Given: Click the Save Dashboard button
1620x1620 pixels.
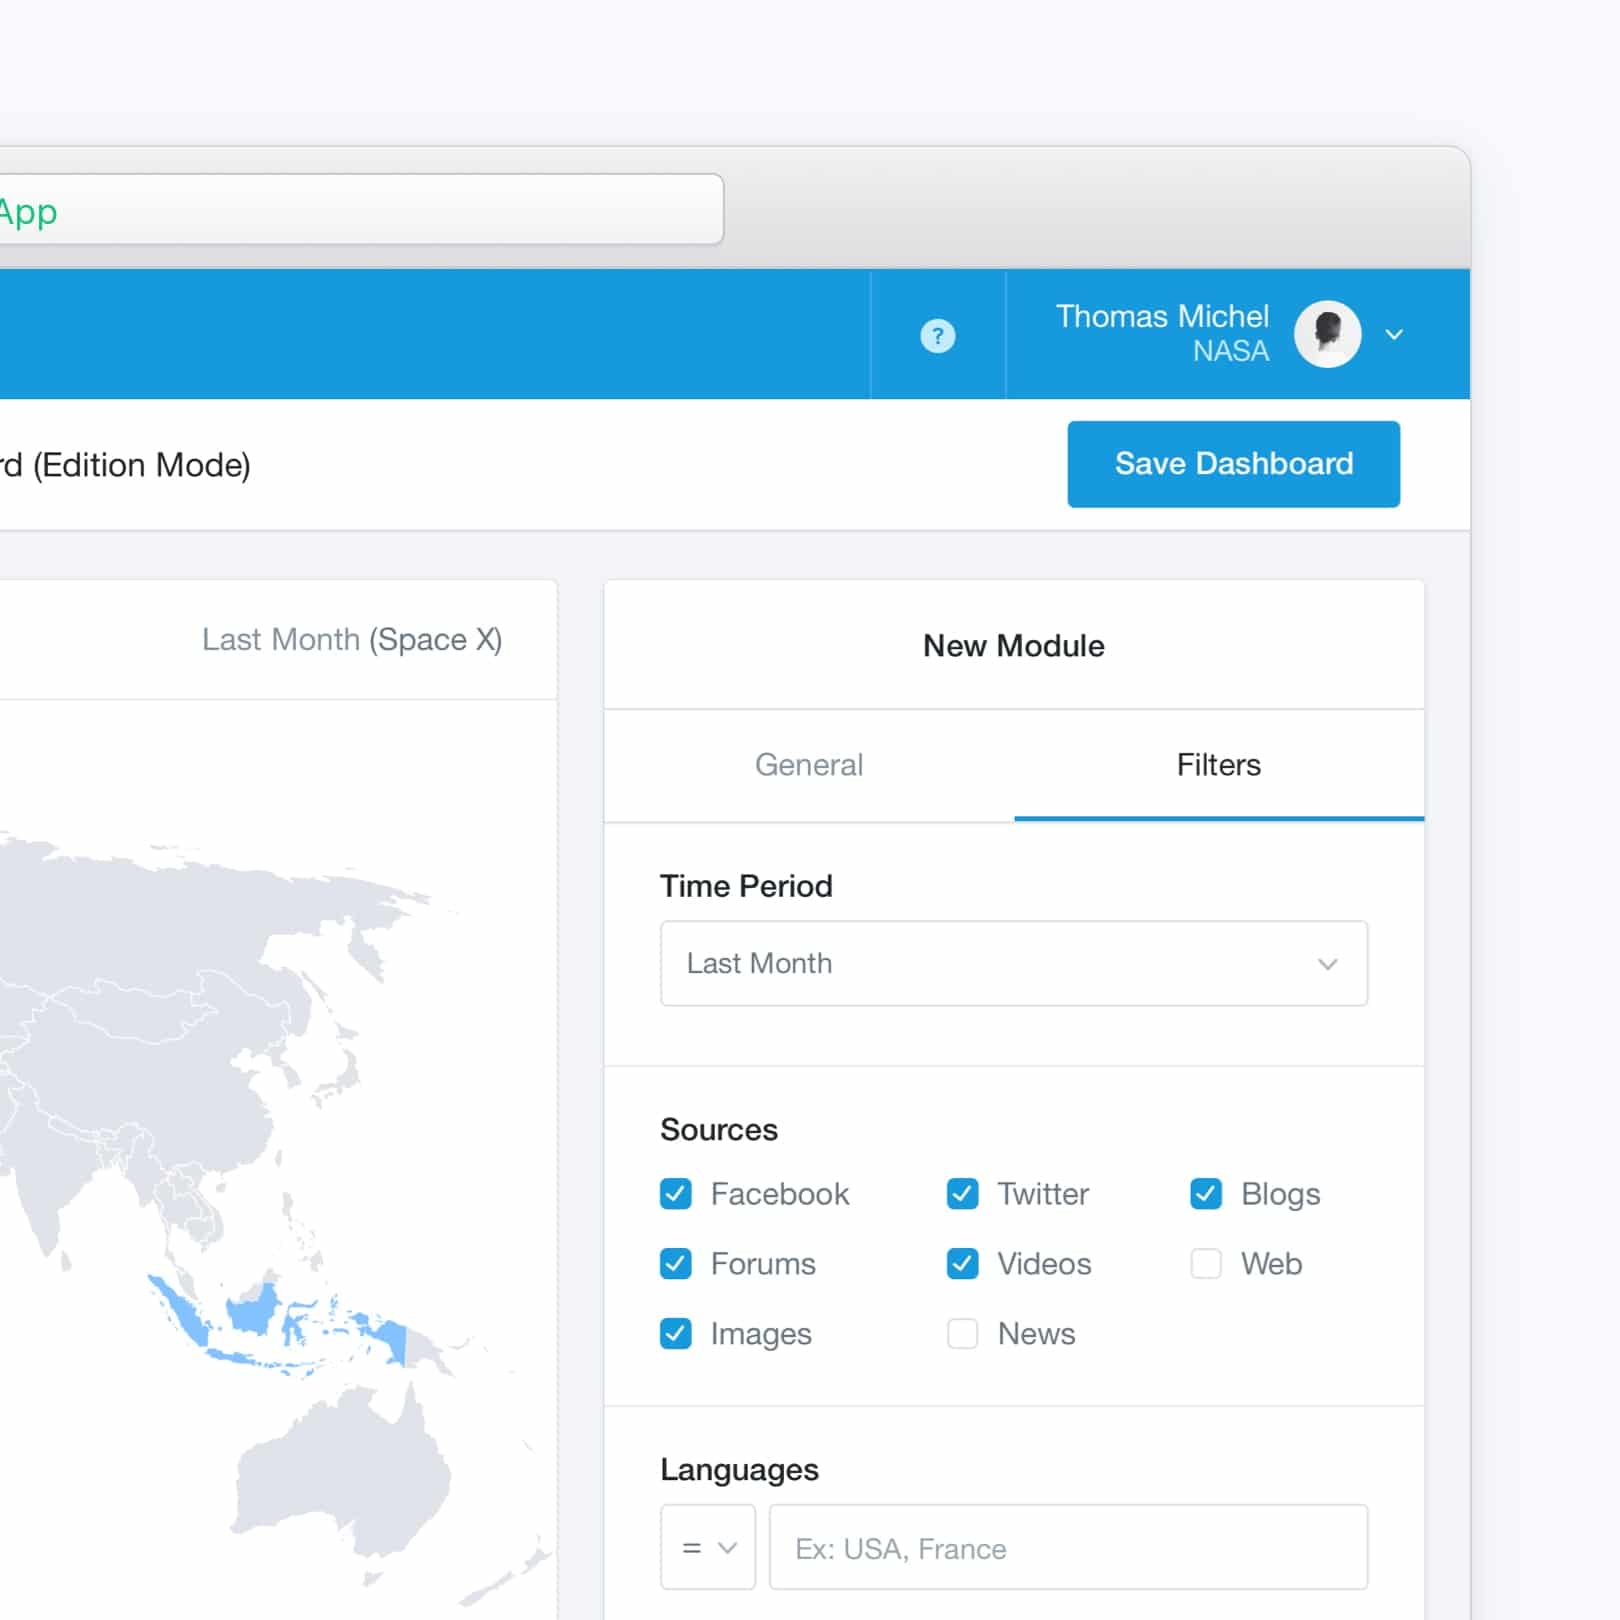Looking at the screenshot, I should point(1233,464).
